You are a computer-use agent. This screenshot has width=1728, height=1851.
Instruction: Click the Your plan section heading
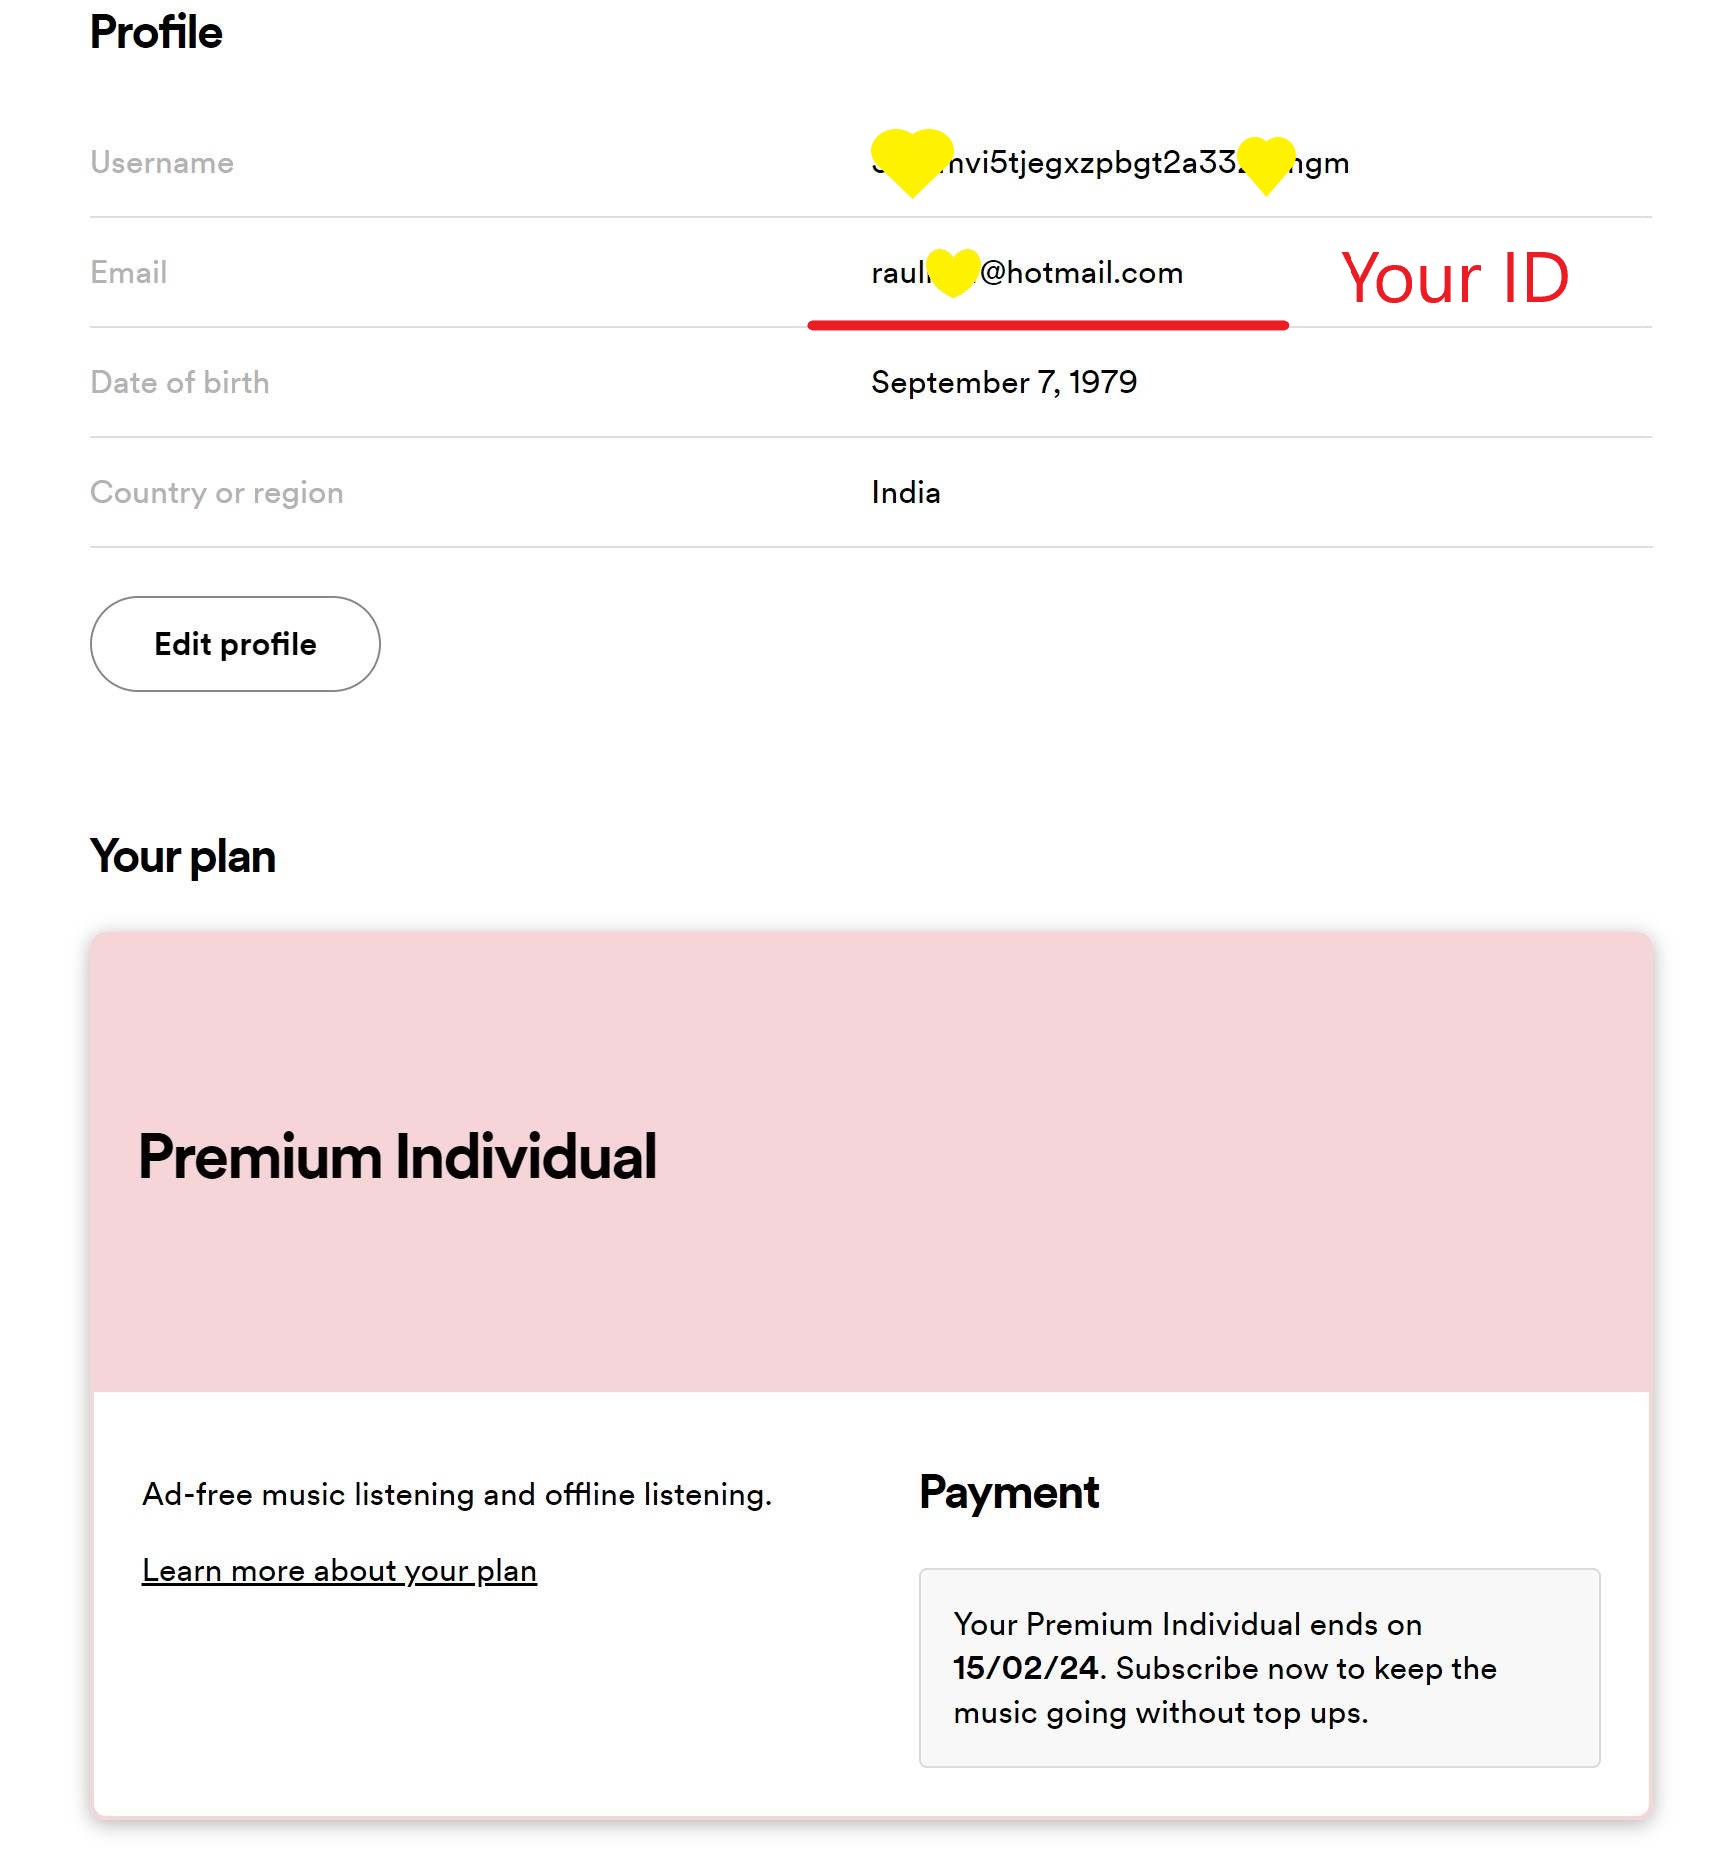[x=183, y=857]
